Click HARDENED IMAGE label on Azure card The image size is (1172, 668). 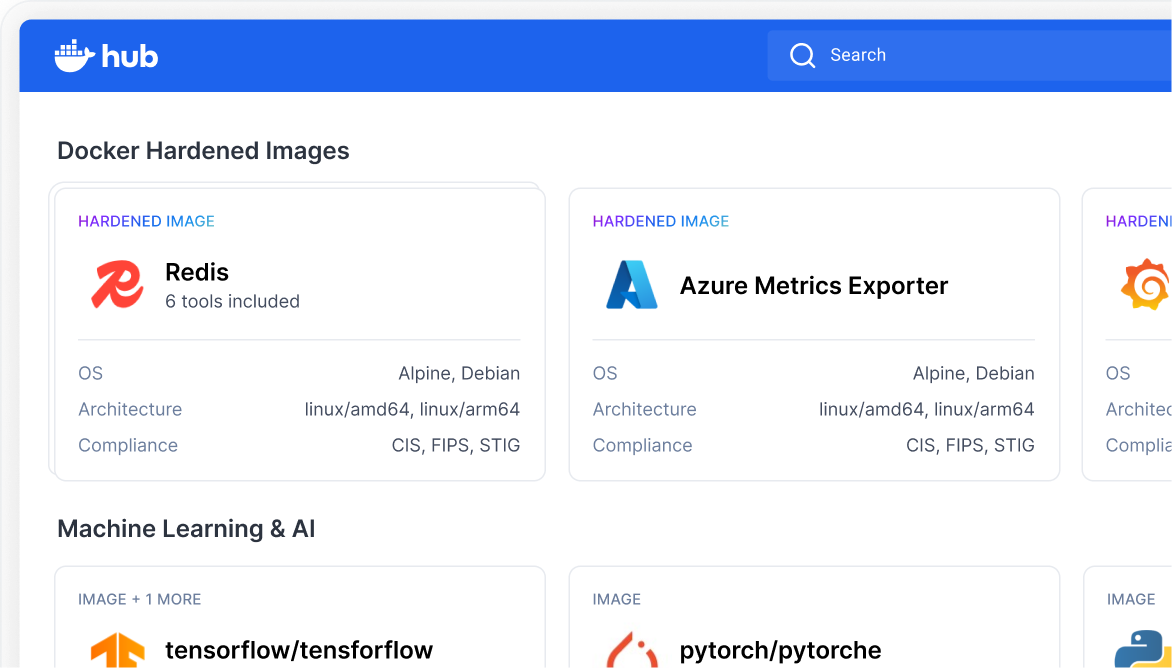[661, 221]
